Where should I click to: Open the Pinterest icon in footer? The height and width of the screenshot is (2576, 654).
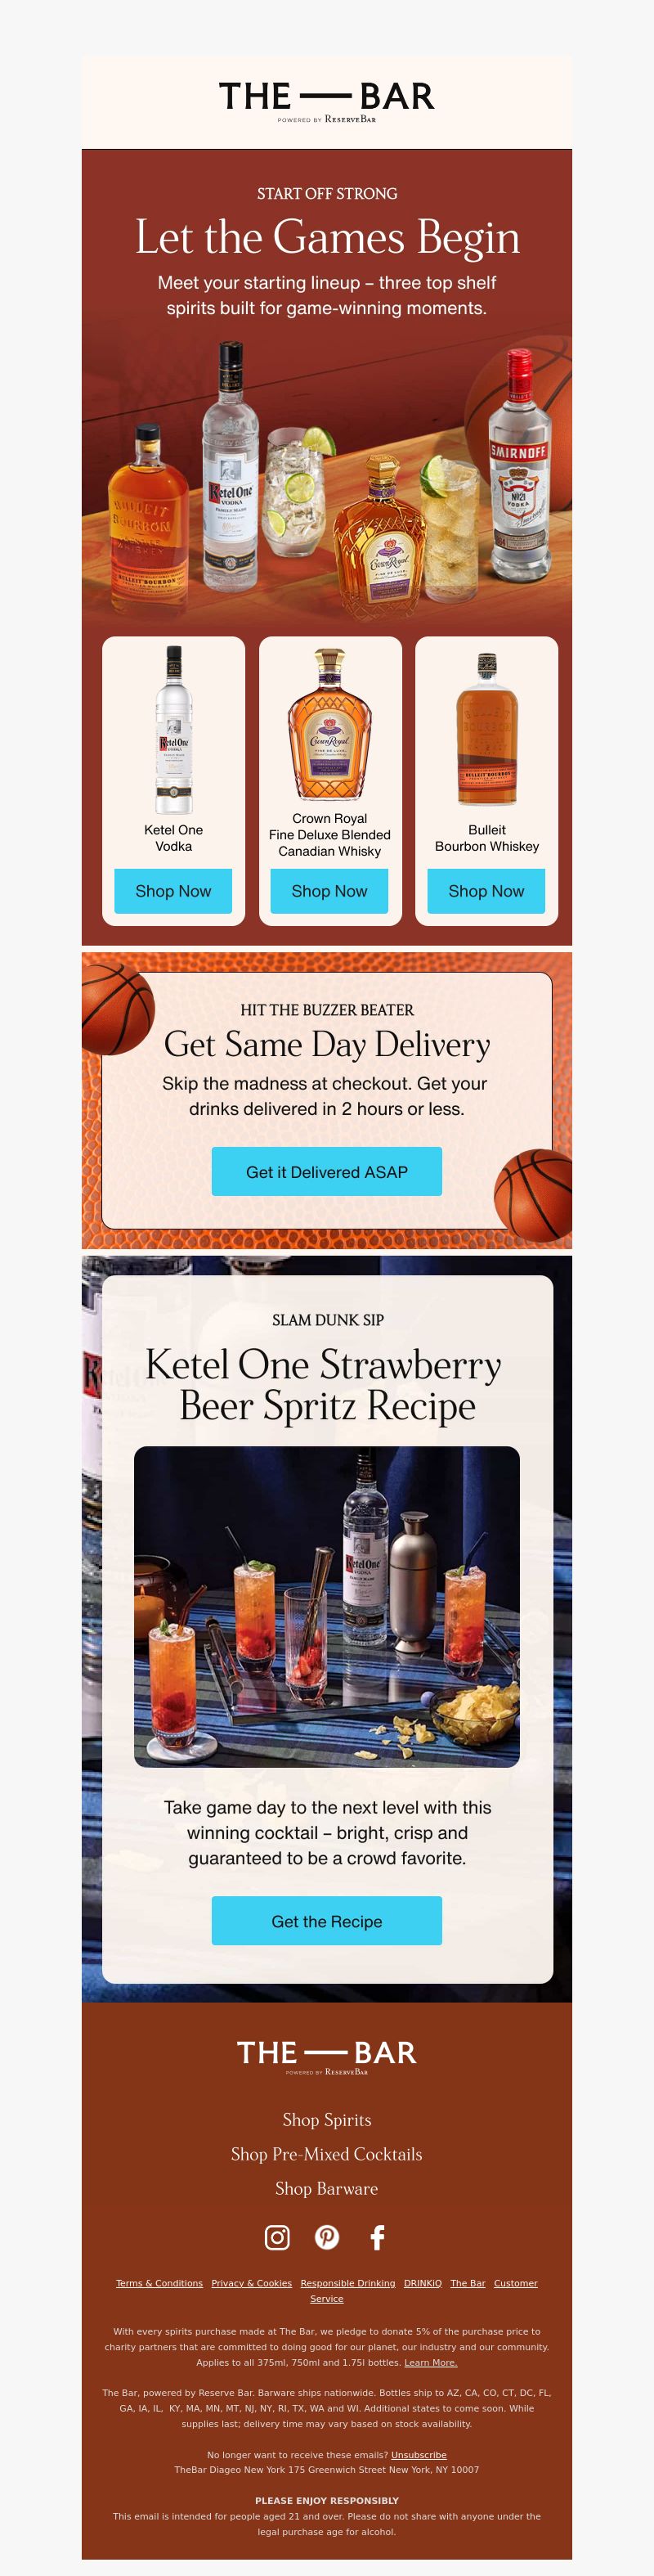click(327, 2237)
